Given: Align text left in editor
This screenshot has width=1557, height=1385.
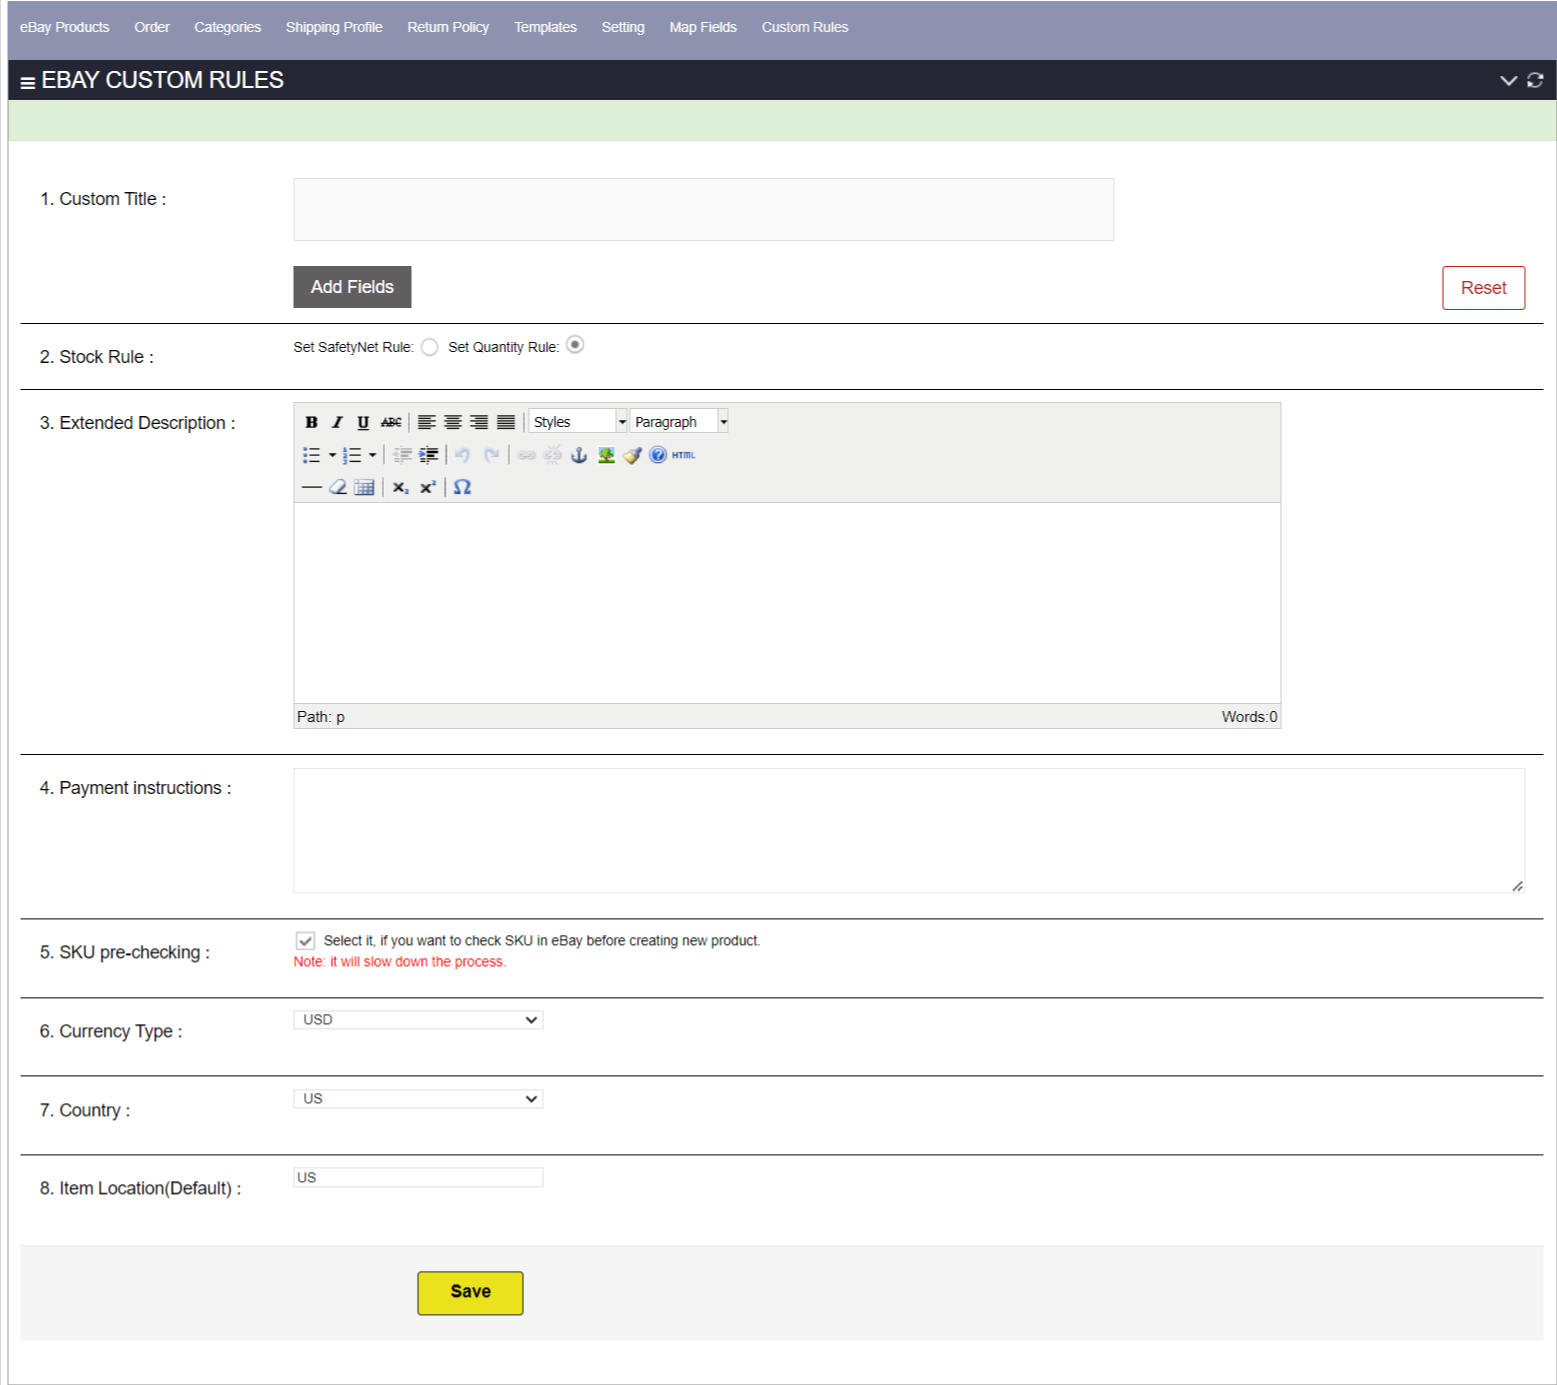Looking at the screenshot, I should click(426, 422).
